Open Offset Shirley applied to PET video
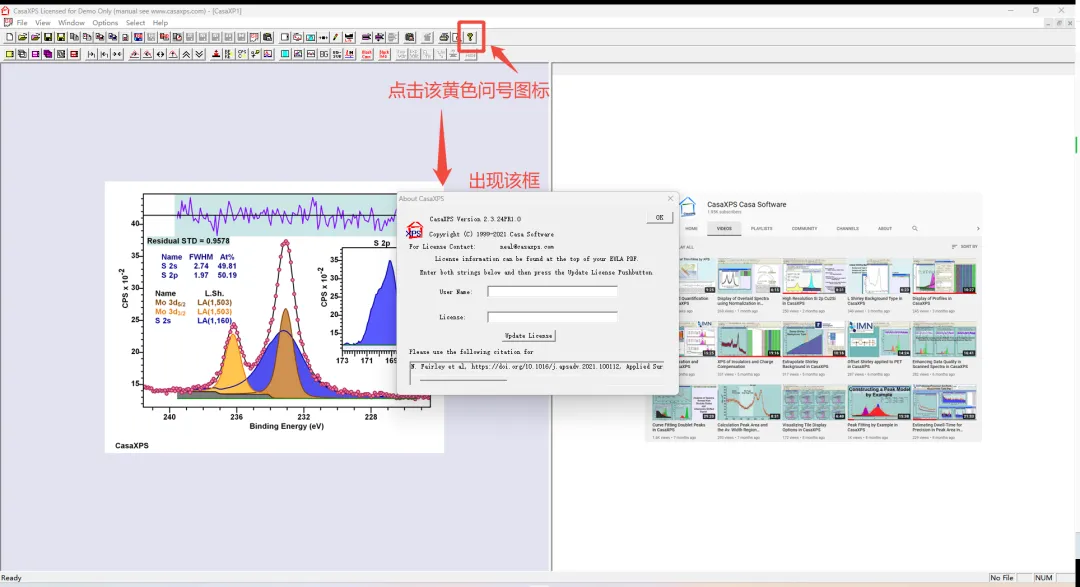1080x587 pixels. (x=878, y=339)
